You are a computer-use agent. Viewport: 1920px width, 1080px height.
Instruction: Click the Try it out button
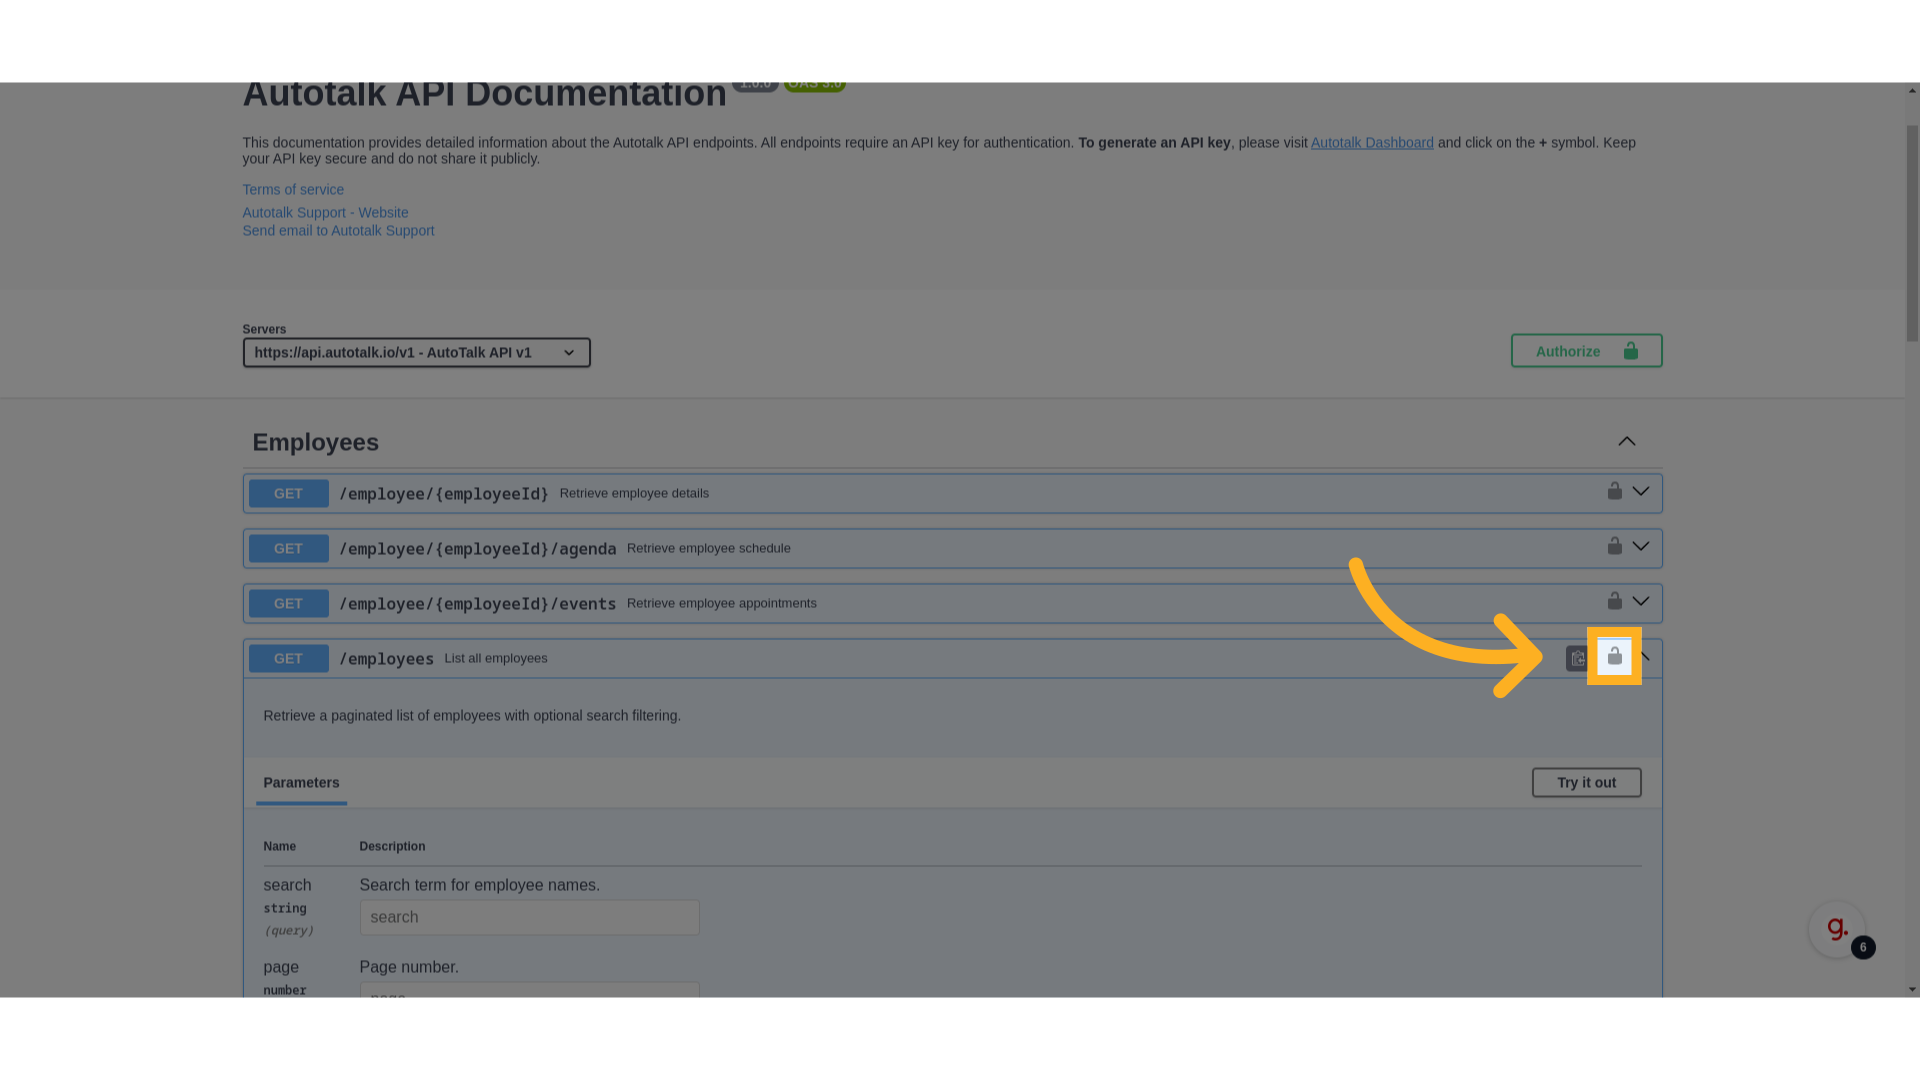pyautogui.click(x=1586, y=783)
